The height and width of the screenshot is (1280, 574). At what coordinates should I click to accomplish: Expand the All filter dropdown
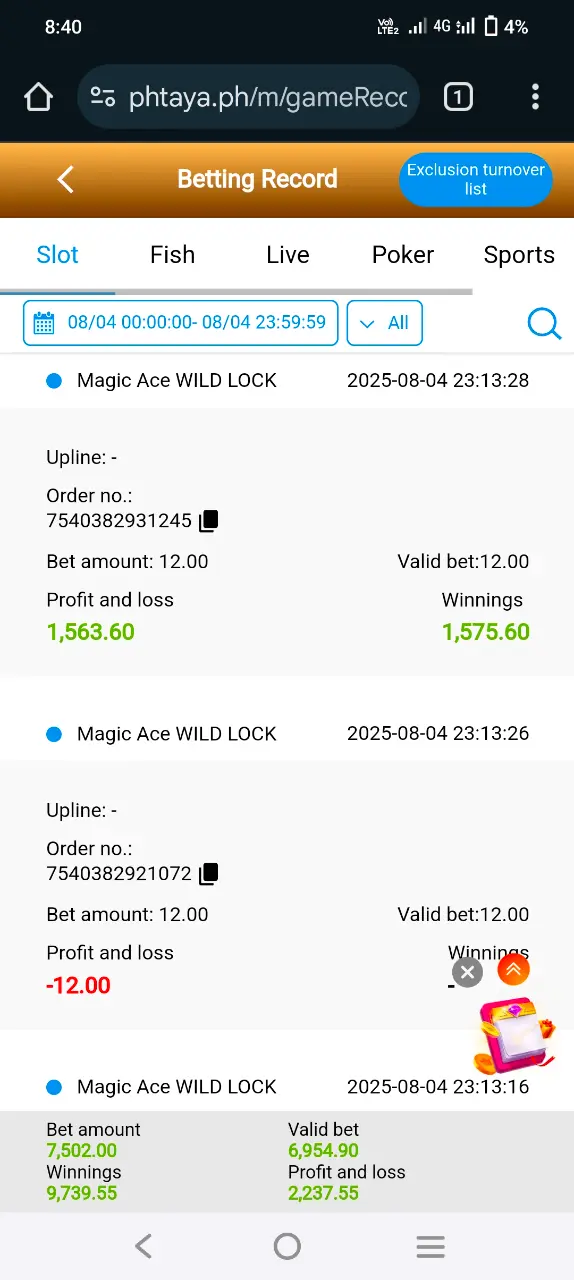click(x=385, y=323)
